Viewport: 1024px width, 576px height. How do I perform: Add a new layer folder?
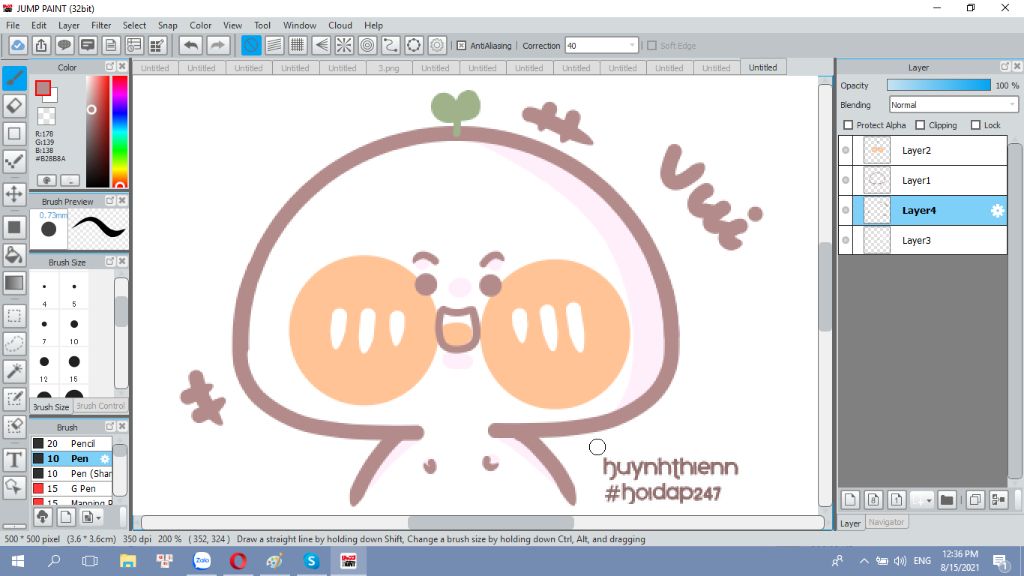(x=946, y=500)
